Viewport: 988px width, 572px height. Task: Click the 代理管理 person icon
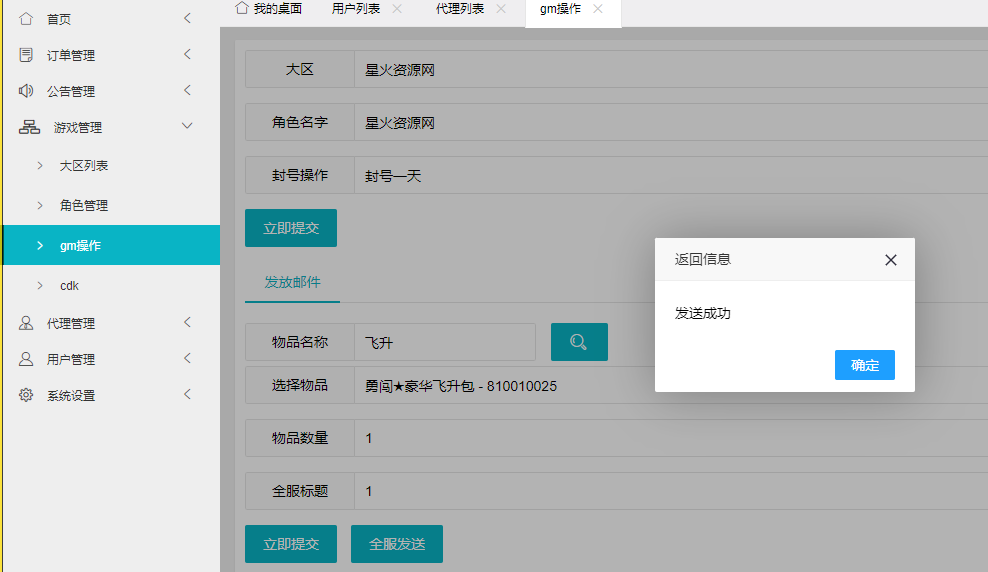26,323
